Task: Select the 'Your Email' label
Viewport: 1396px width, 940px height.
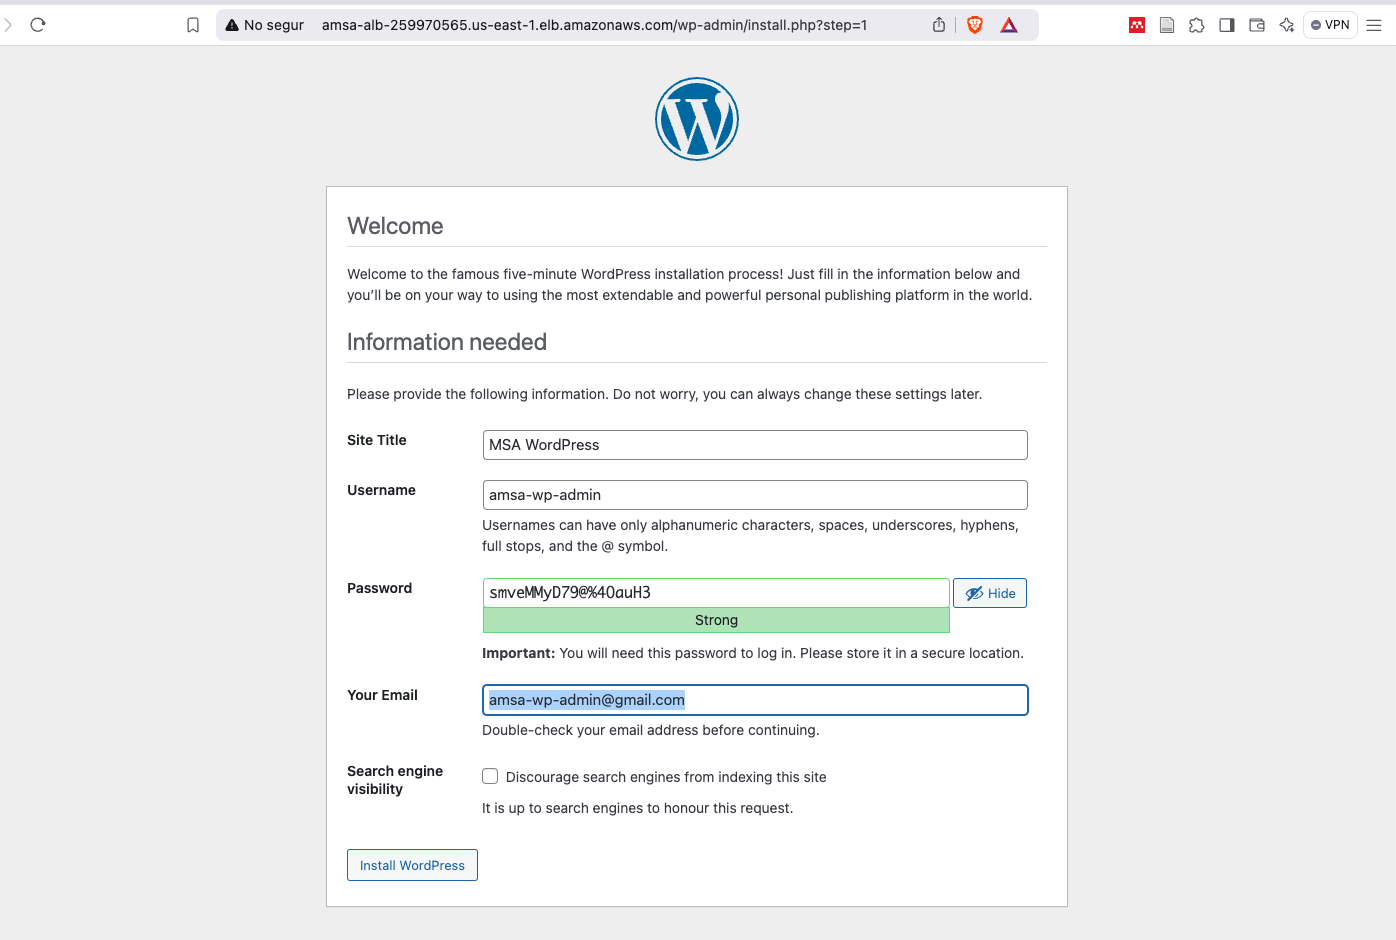Action: tap(382, 695)
